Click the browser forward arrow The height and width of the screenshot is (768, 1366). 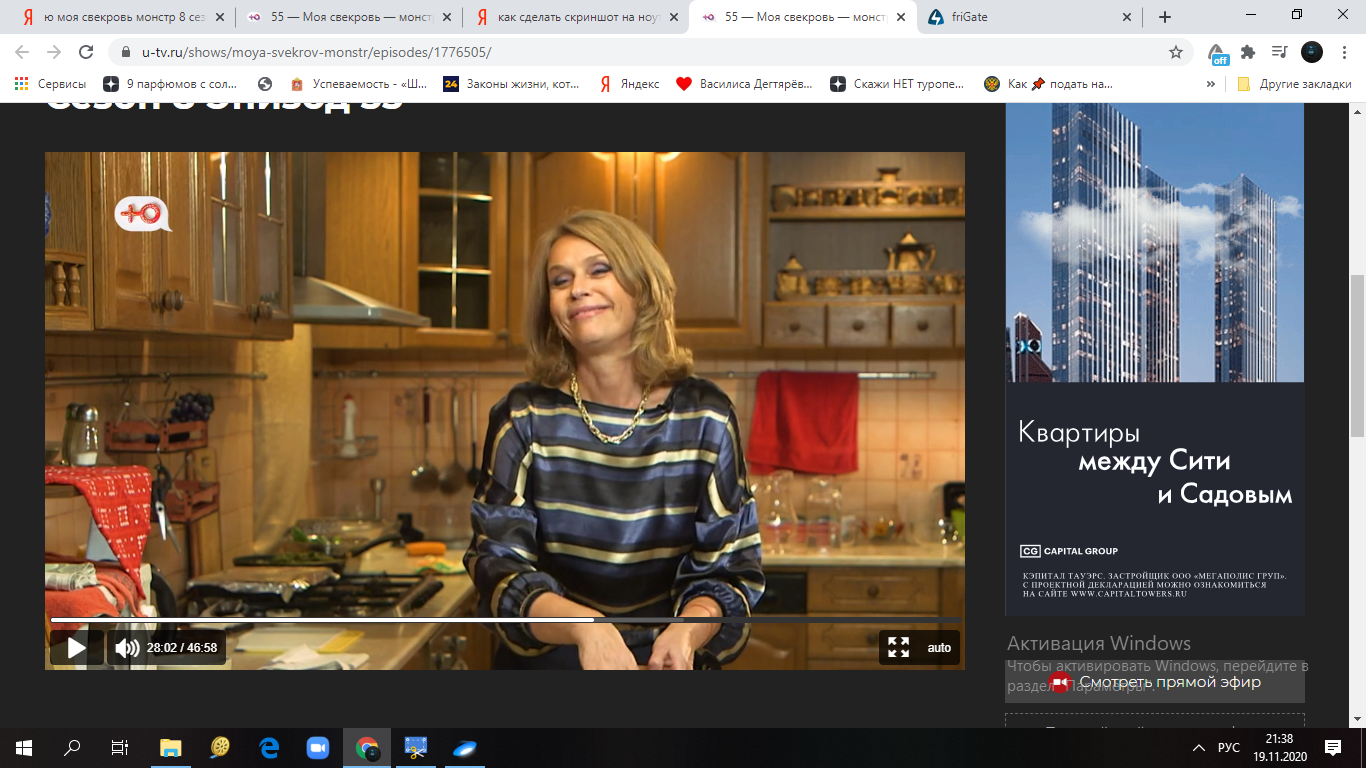tap(54, 52)
